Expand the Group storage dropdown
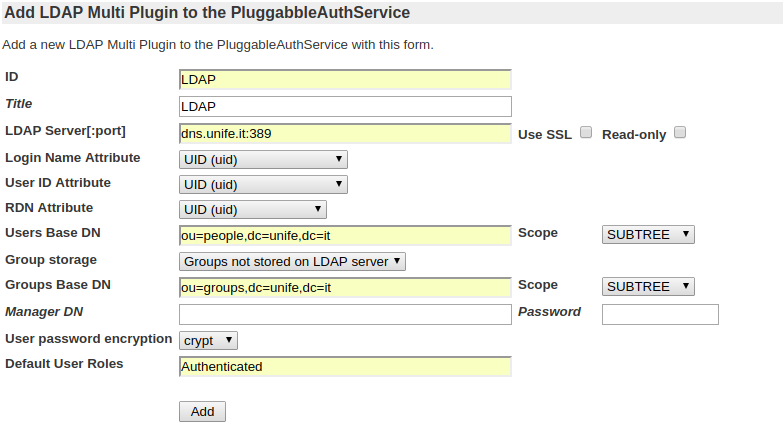The height and width of the screenshot is (445, 783). coord(292,261)
